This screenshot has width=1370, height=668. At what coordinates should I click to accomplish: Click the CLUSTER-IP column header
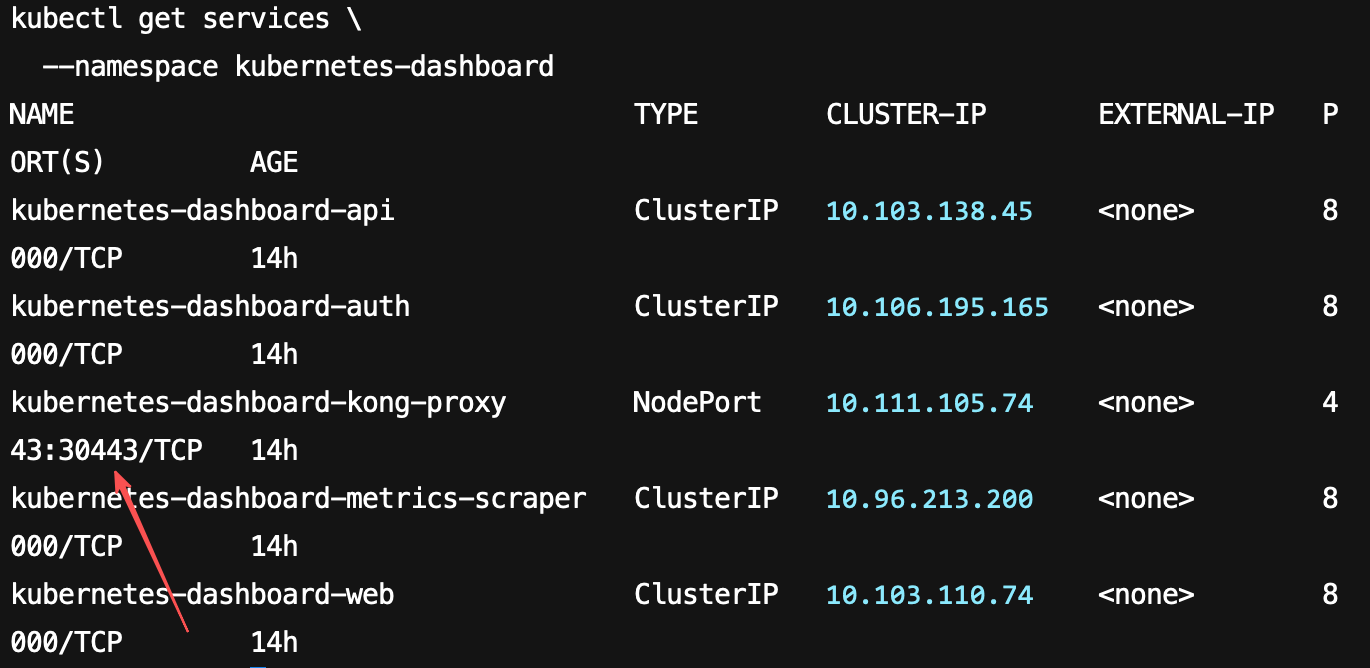coord(907,115)
